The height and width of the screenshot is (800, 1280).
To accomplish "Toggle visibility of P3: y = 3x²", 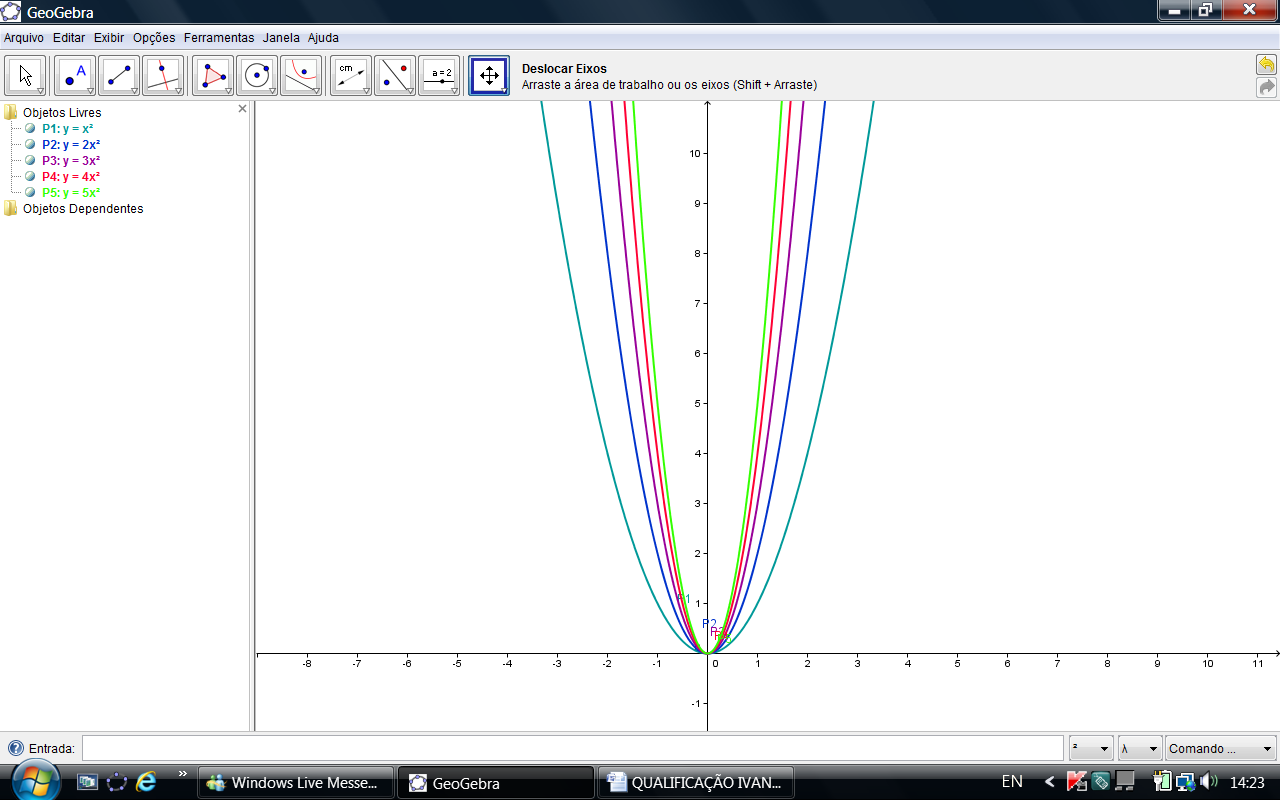I will tap(30, 160).
